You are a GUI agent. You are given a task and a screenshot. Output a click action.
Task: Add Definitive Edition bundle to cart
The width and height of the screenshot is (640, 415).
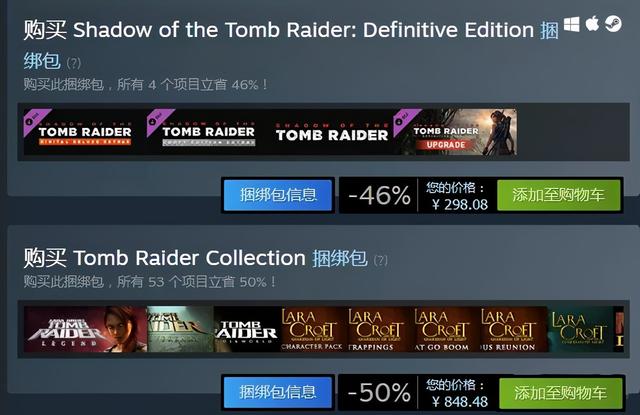pyautogui.click(x=558, y=195)
